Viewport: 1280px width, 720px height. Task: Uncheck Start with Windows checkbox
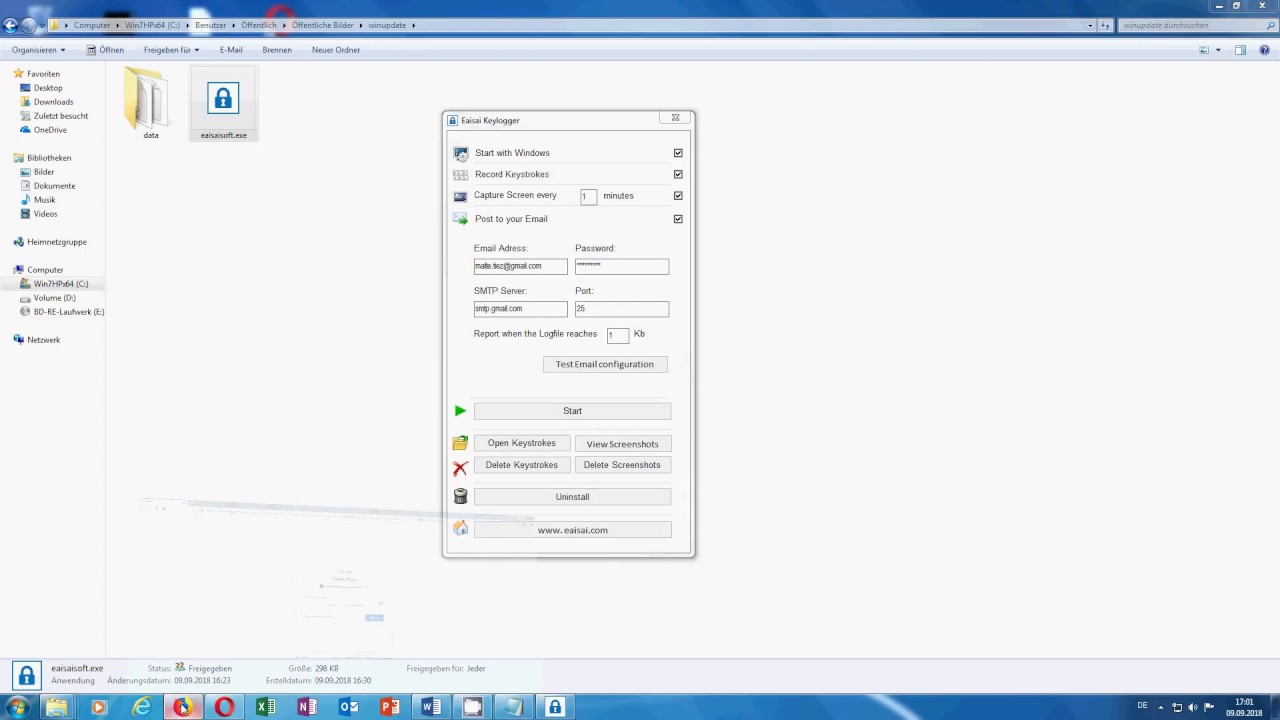(678, 153)
